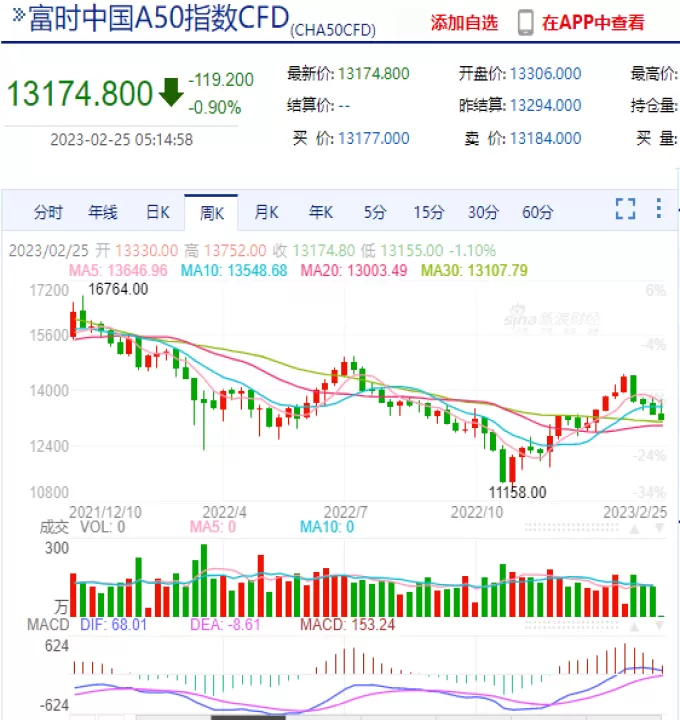Click the change value -119.200
The image size is (680, 720).
pos(221,80)
